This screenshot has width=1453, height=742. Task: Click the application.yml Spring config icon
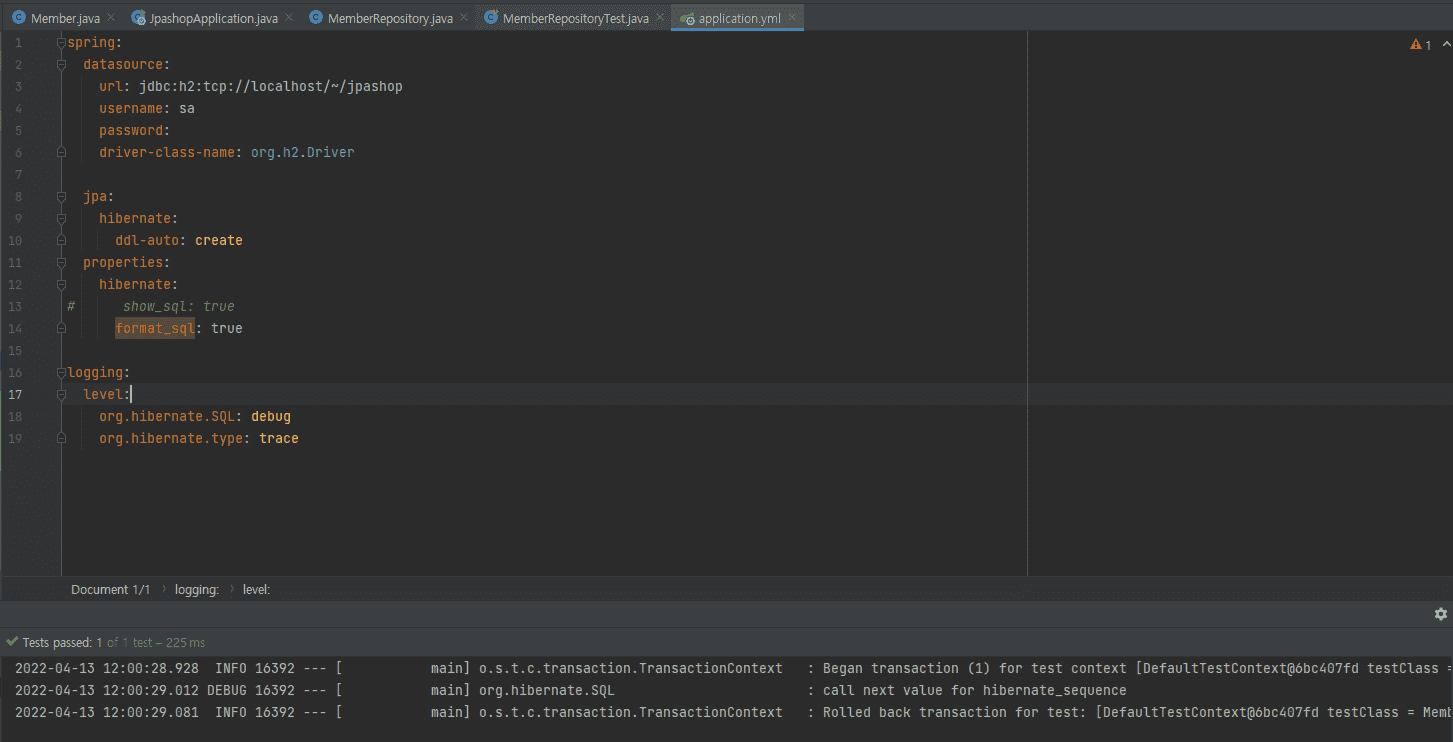[x=687, y=18]
